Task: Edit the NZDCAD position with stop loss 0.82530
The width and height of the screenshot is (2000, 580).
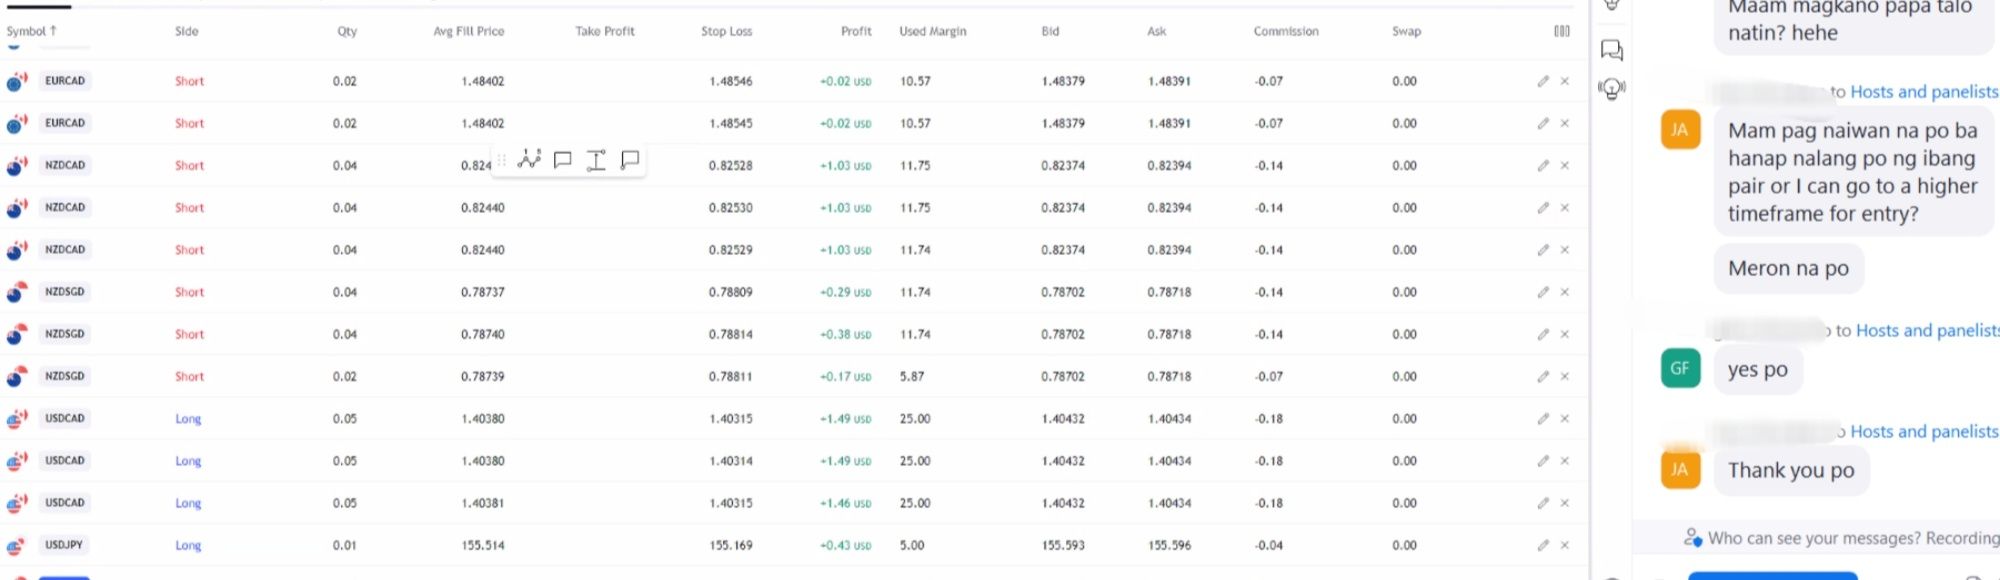Action: (x=1543, y=208)
